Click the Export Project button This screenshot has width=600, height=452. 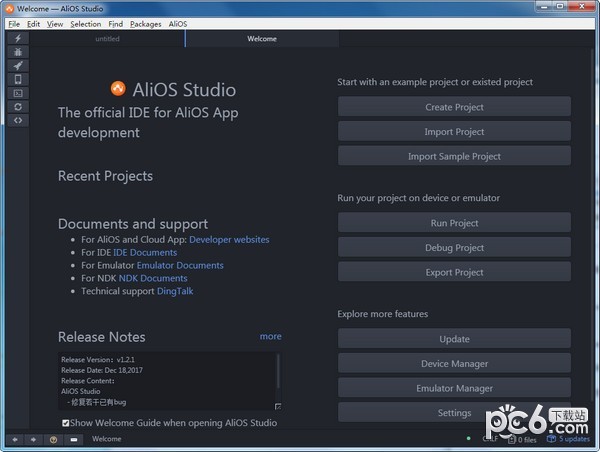coord(454,272)
